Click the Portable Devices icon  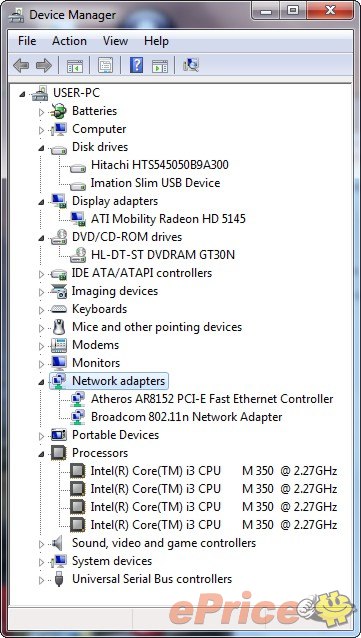pos(59,435)
